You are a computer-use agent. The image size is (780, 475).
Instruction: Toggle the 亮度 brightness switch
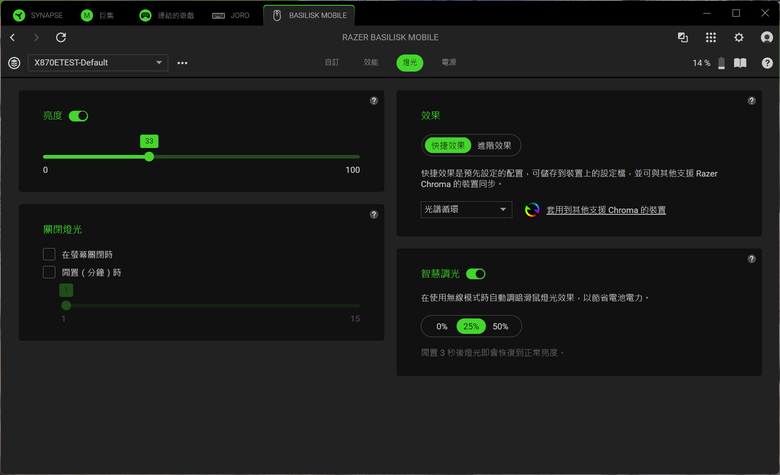click(79, 116)
